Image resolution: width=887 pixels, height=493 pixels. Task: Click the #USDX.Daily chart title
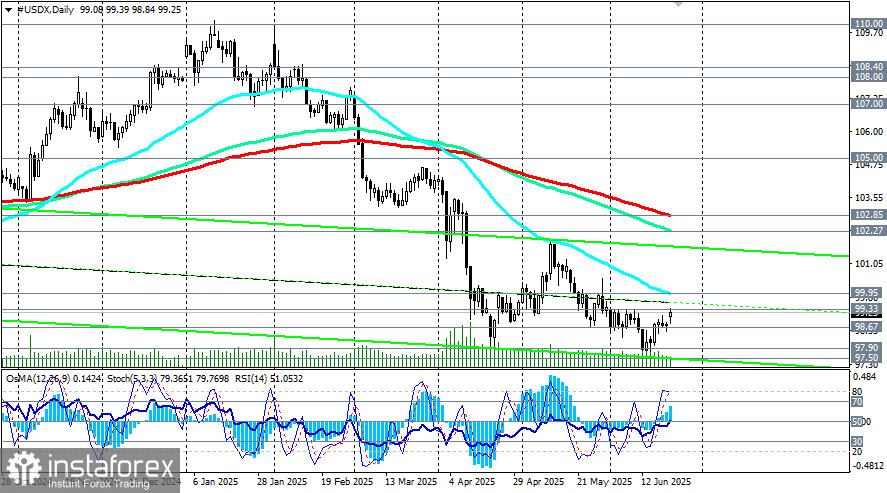(x=45, y=10)
